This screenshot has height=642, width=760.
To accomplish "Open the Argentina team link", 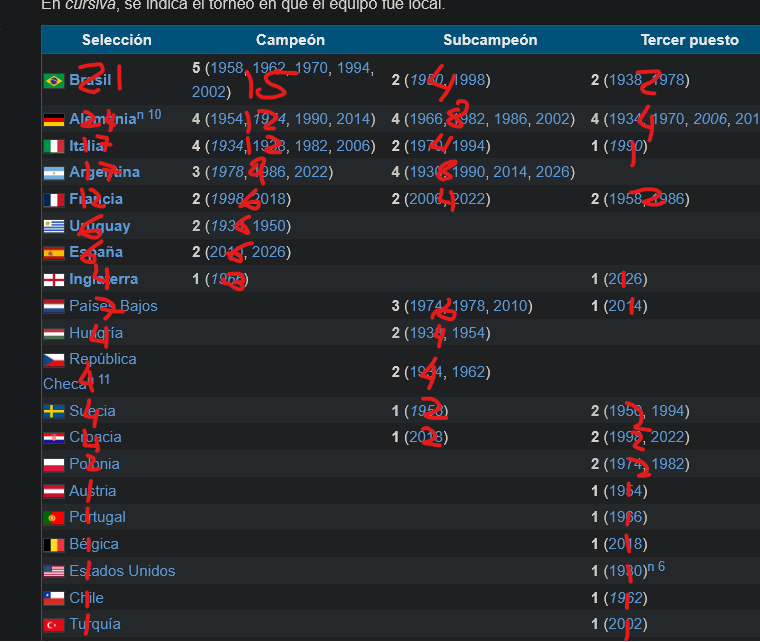I will (x=104, y=172).
